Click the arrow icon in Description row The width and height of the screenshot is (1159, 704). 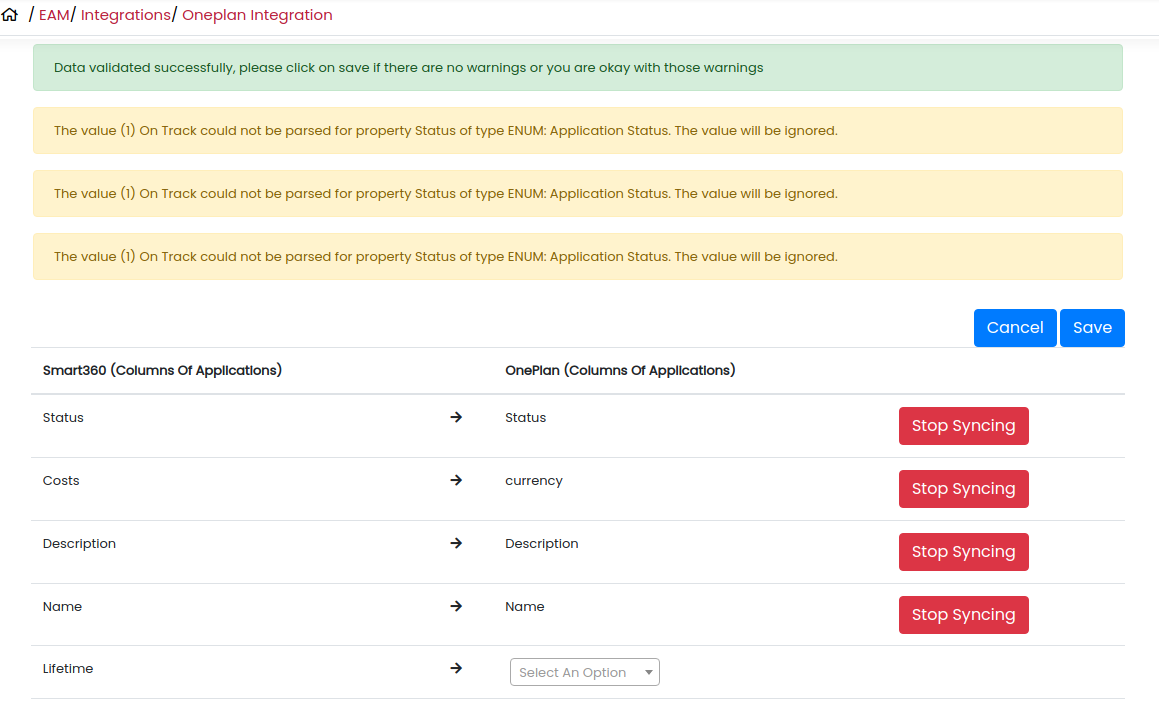456,543
